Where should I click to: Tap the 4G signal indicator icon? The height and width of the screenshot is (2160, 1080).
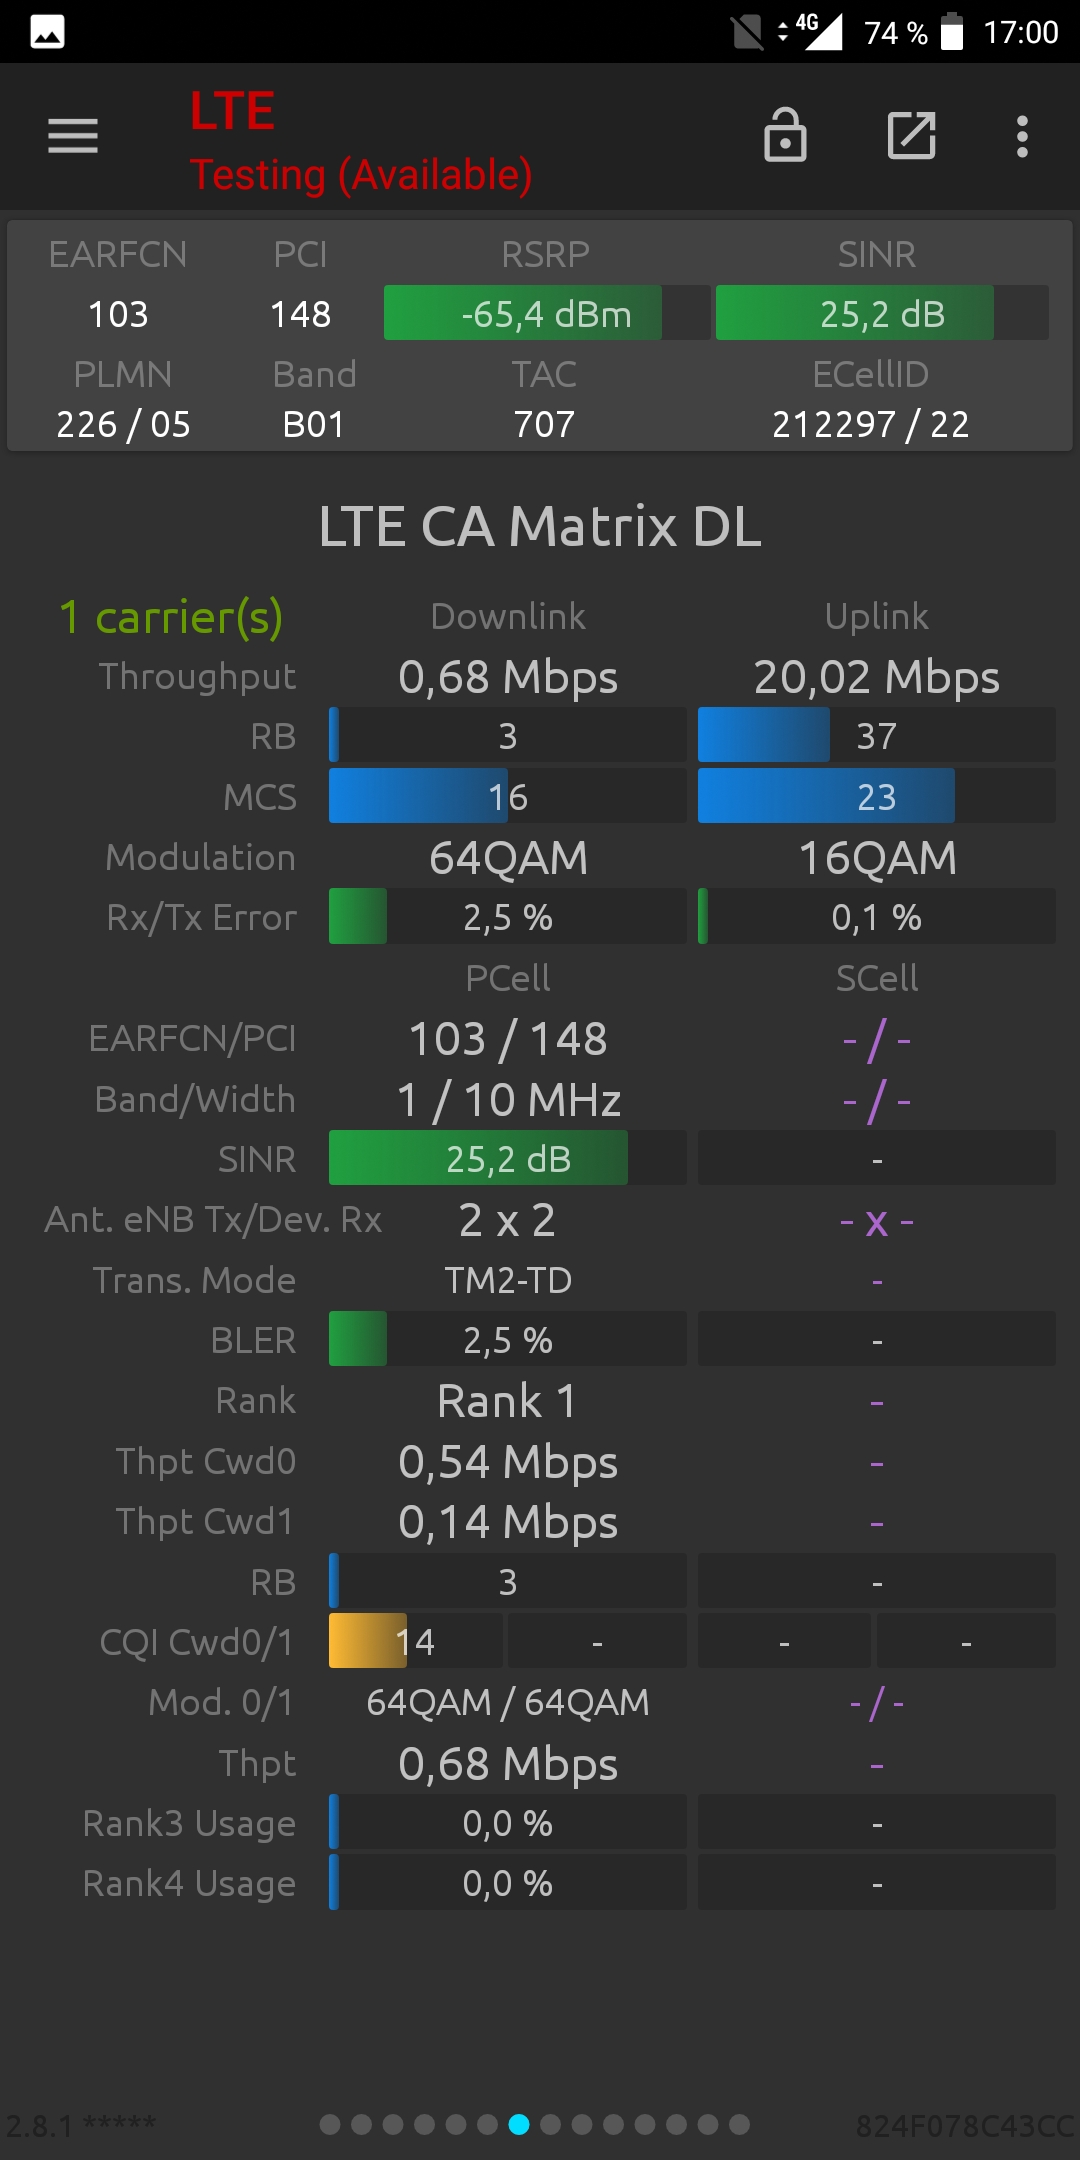(x=811, y=30)
